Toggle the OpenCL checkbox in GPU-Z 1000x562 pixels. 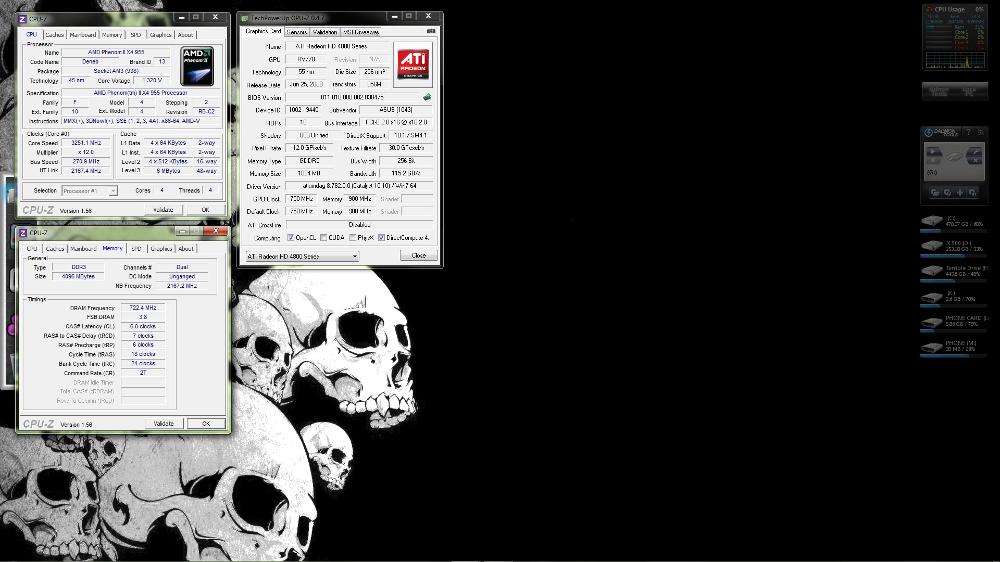click(x=291, y=237)
